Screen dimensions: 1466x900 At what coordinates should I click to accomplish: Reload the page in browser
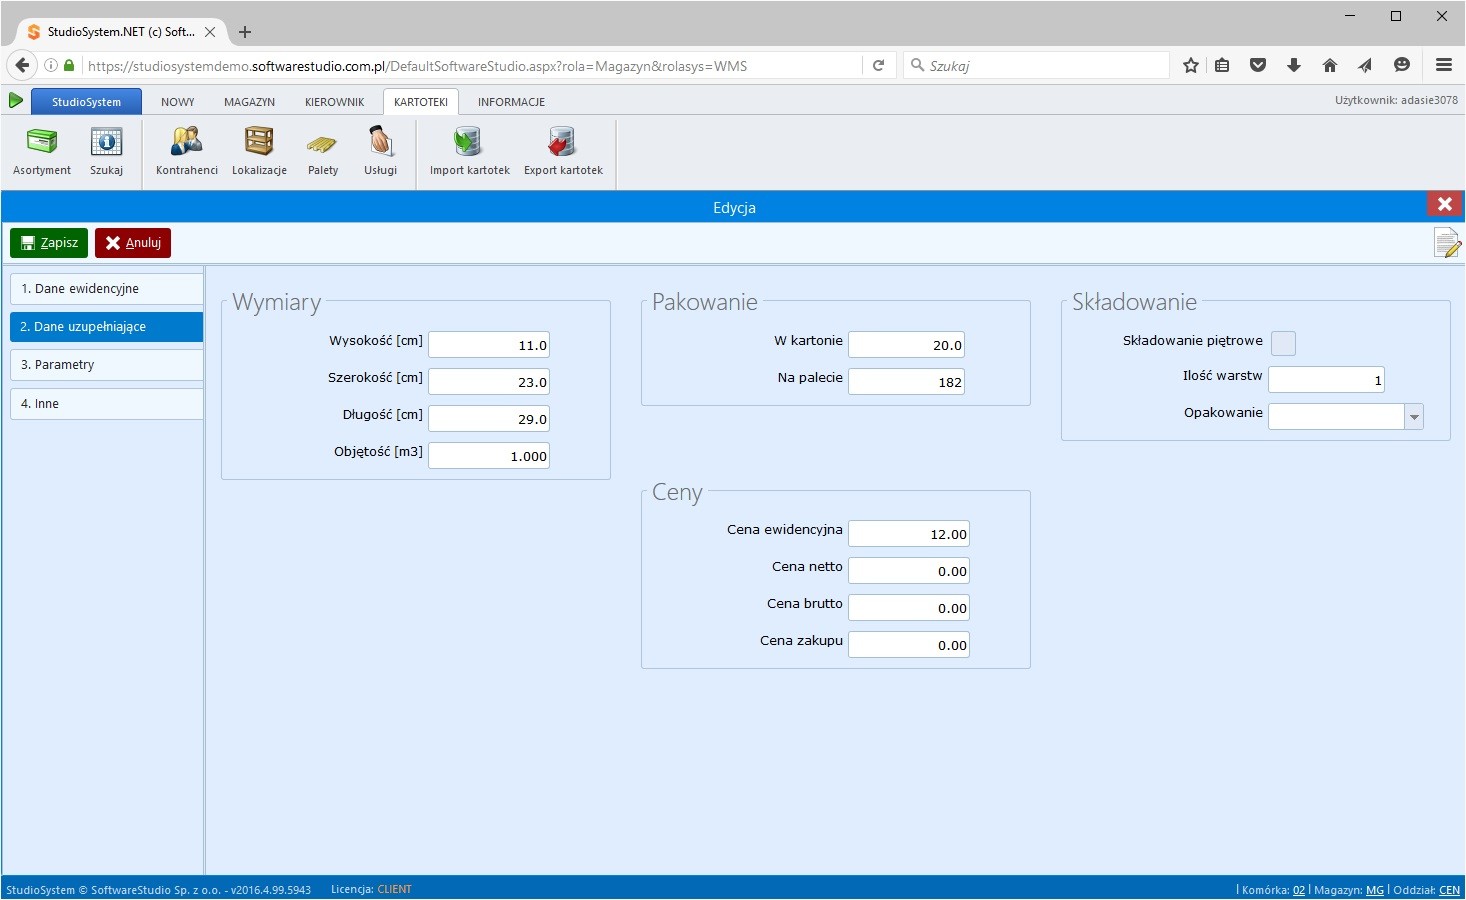(878, 65)
